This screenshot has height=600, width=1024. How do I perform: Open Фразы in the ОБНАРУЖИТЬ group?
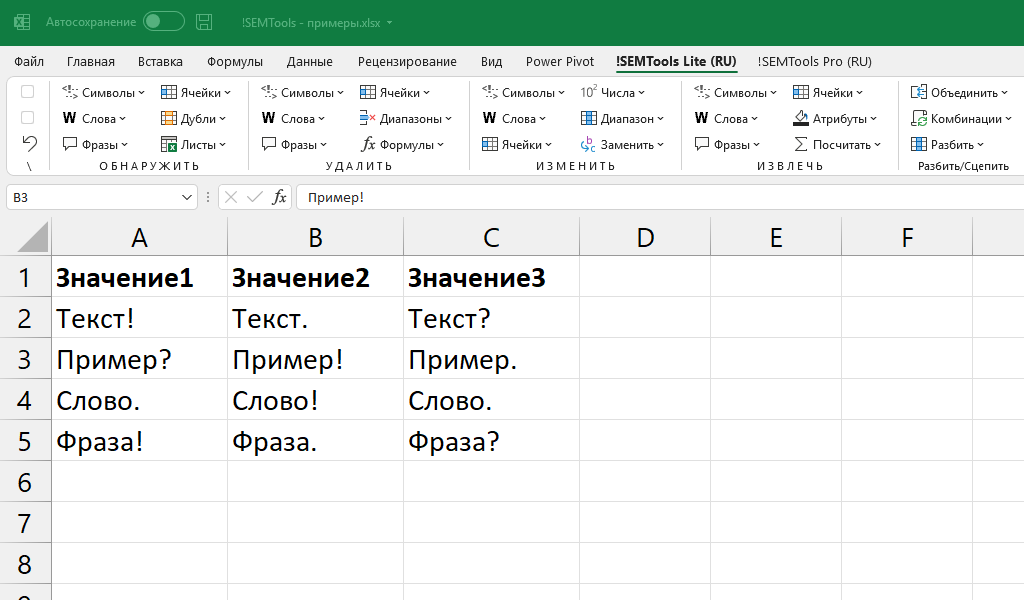[x=95, y=145]
